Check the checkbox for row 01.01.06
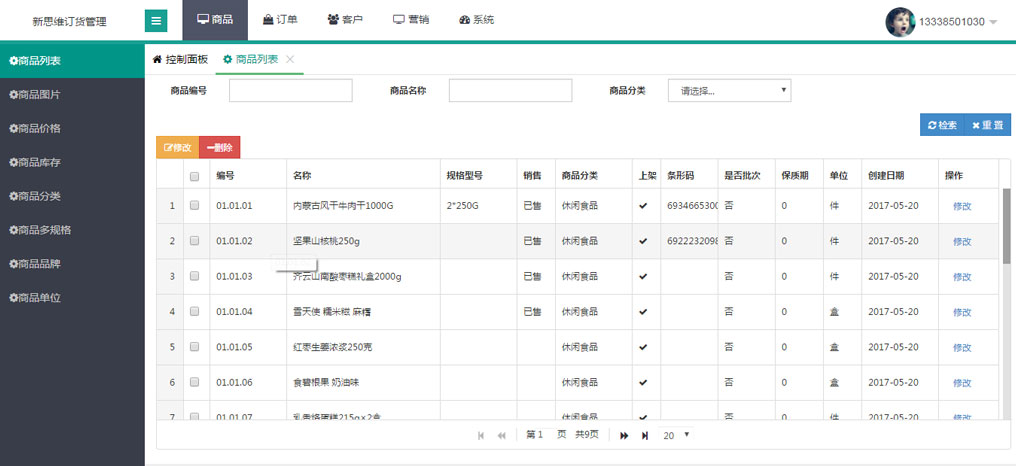Screen dimensions: 1016x466 [x=194, y=382]
